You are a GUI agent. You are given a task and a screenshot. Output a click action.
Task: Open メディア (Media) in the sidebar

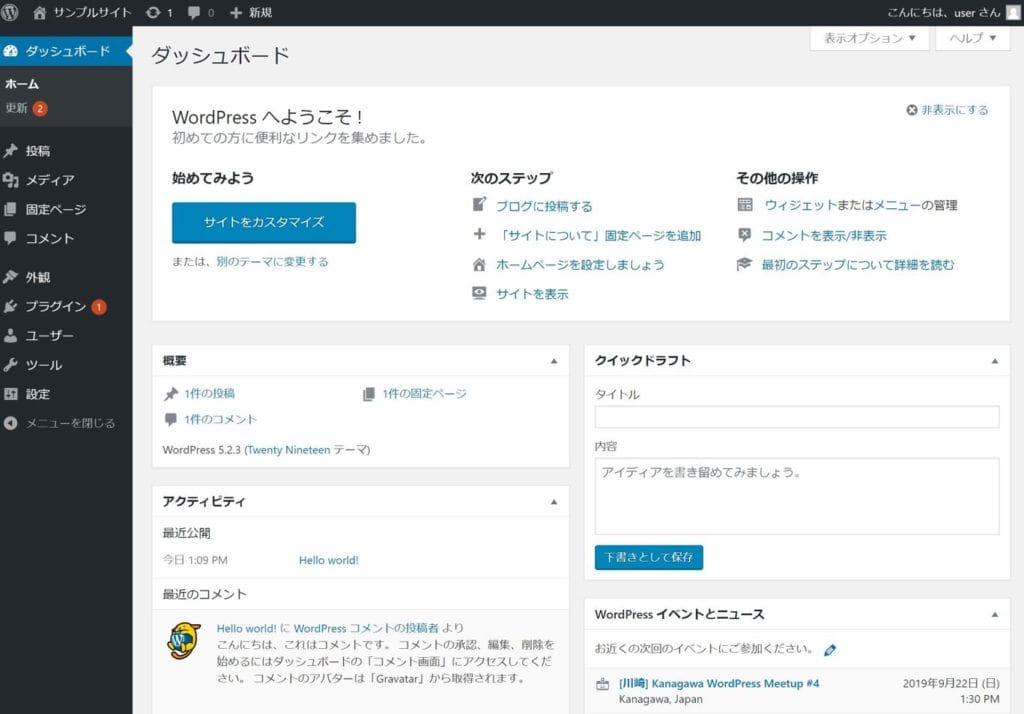pyautogui.click(x=49, y=180)
